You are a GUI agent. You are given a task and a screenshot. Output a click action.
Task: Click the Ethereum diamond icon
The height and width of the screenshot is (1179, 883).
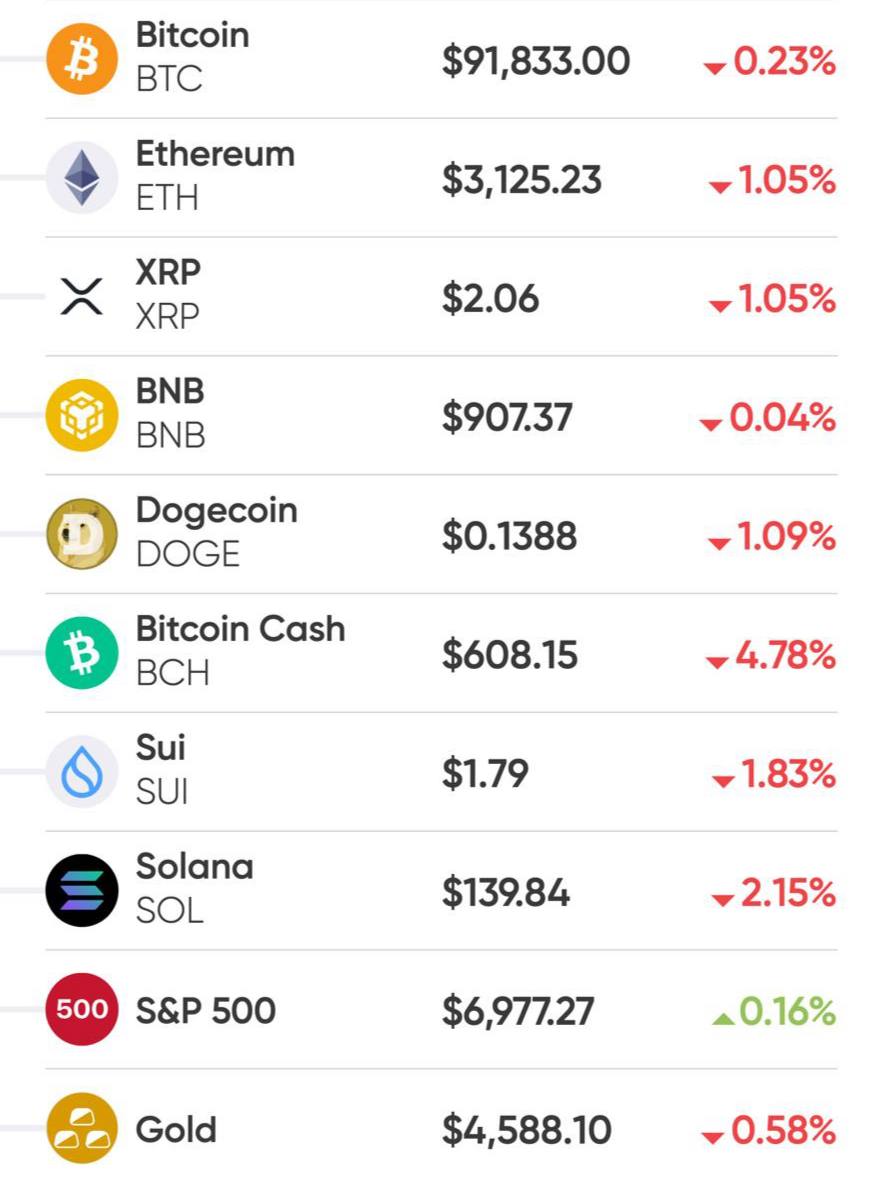(x=81, y=179)
